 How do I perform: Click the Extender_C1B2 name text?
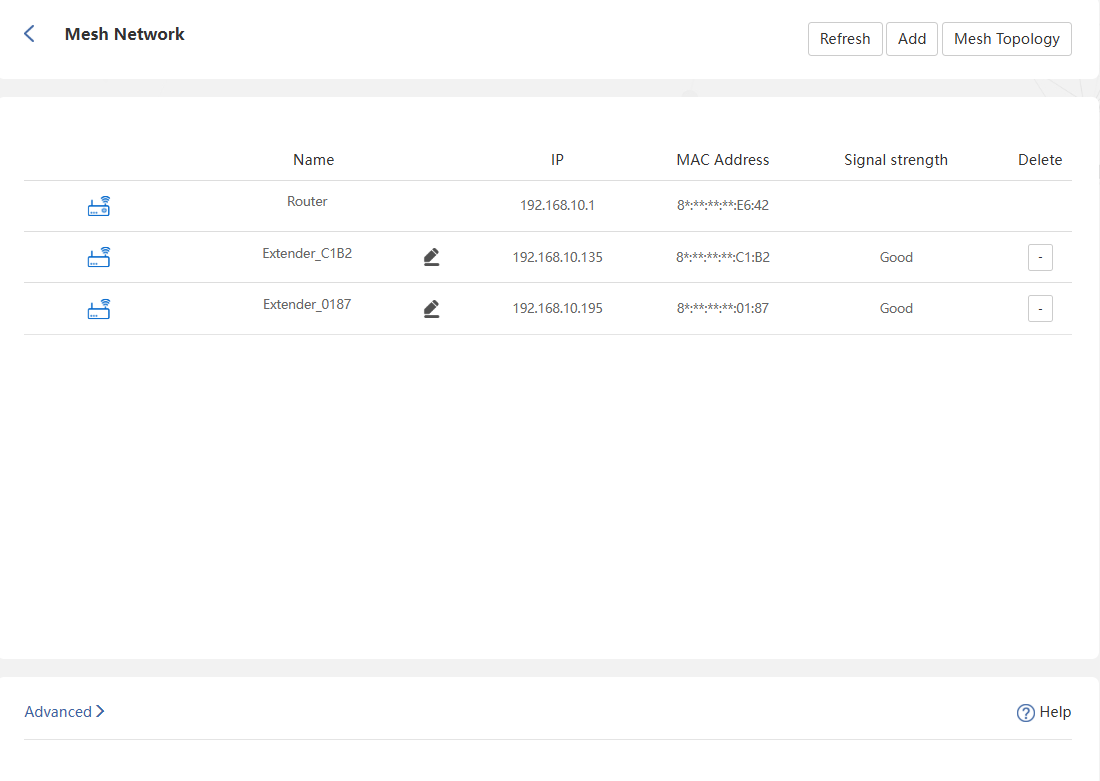tap(307, 254)
